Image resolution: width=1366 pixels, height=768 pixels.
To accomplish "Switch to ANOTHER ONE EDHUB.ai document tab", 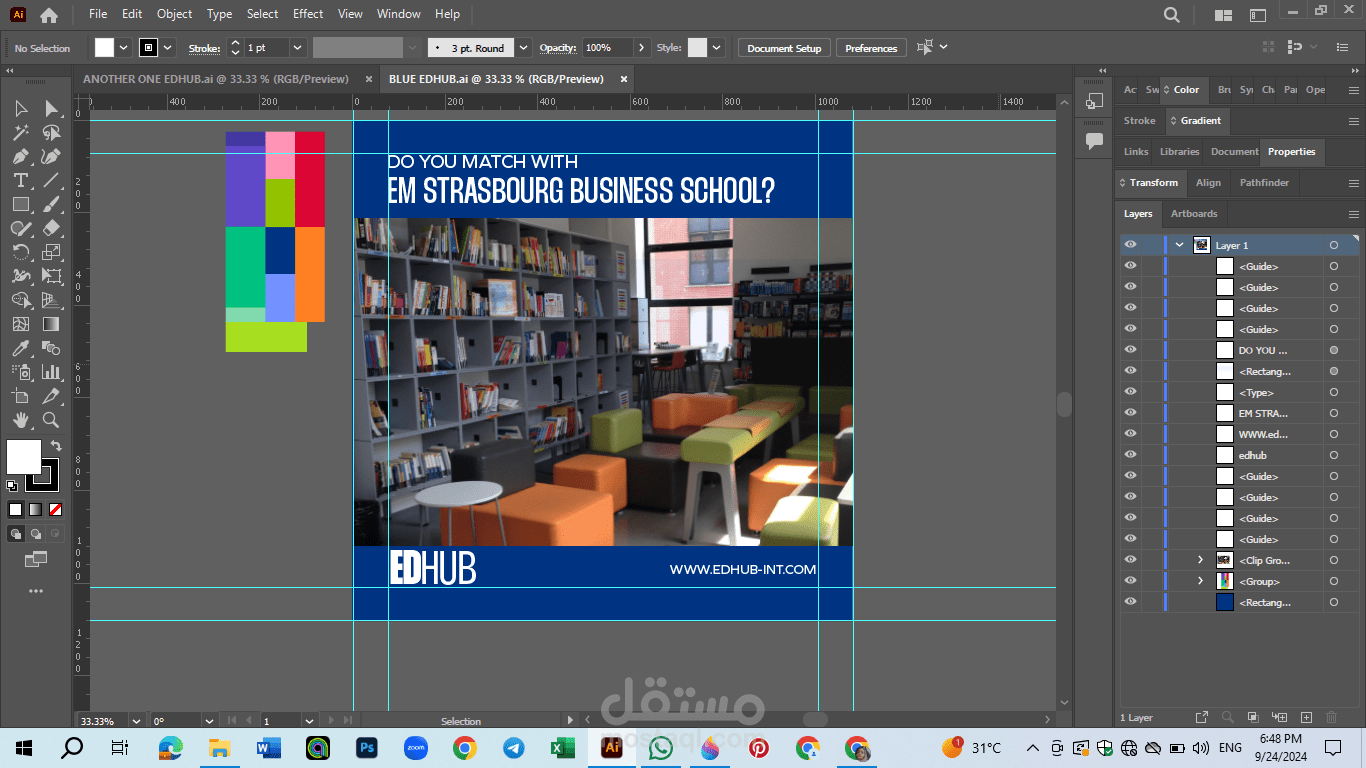I will (x=215, y=79).
